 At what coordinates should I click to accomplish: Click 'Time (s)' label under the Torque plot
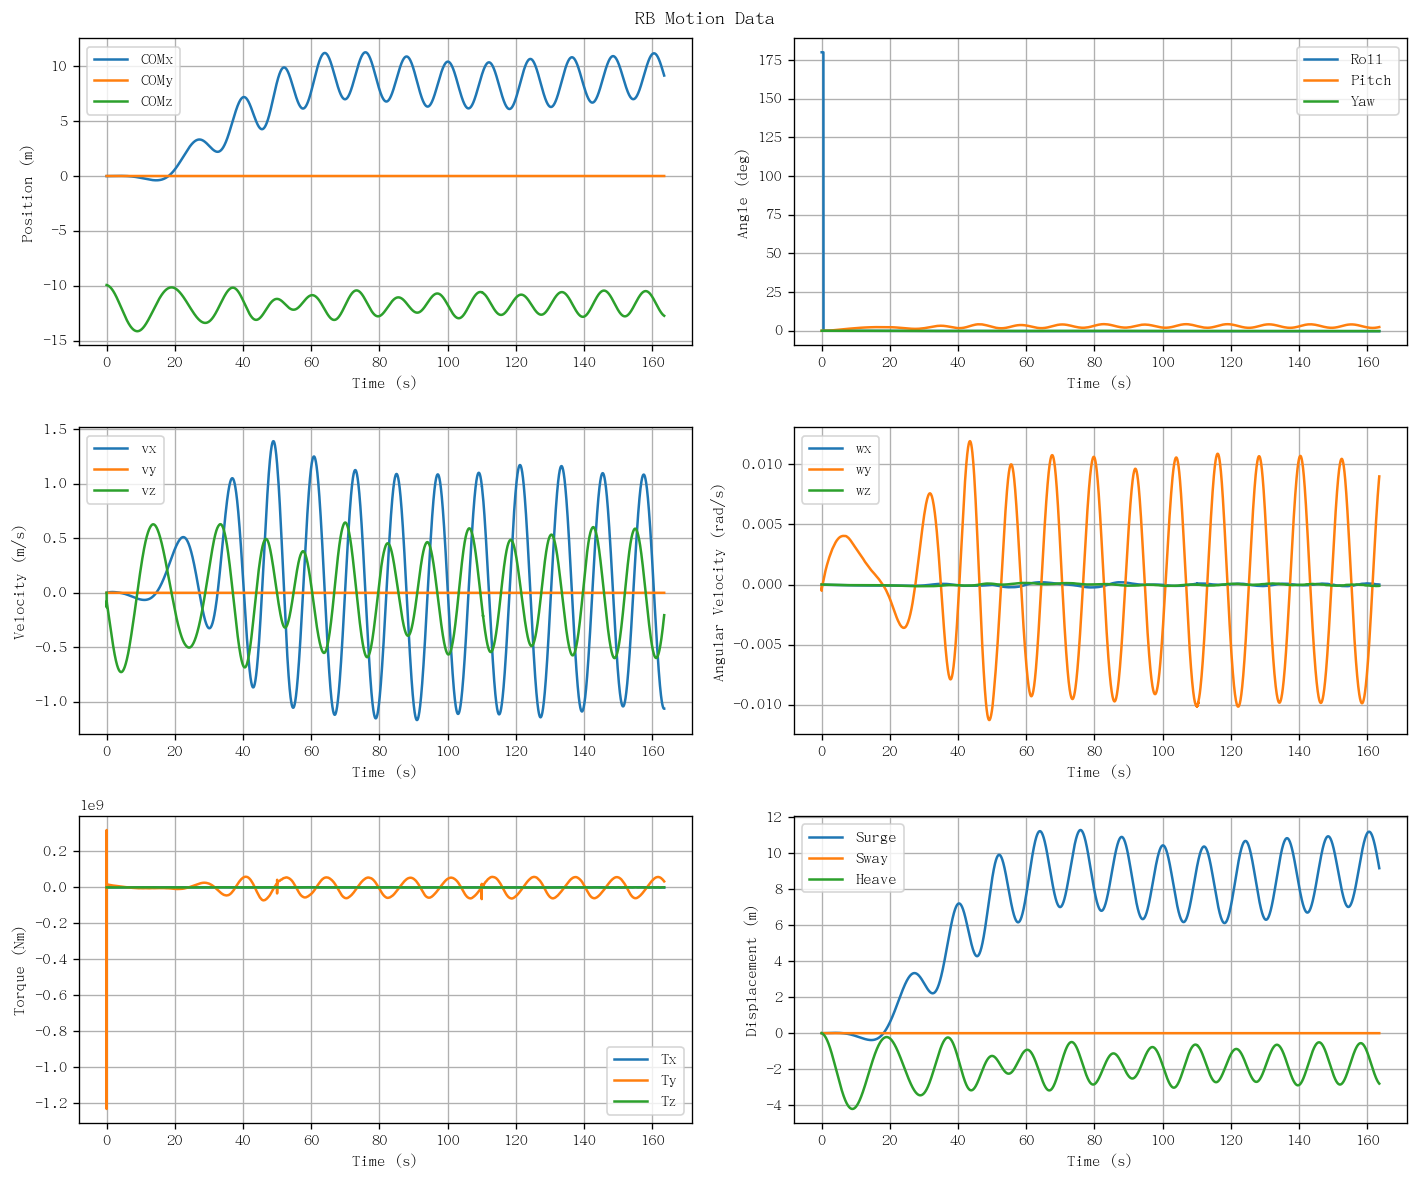pos(385,1161)
